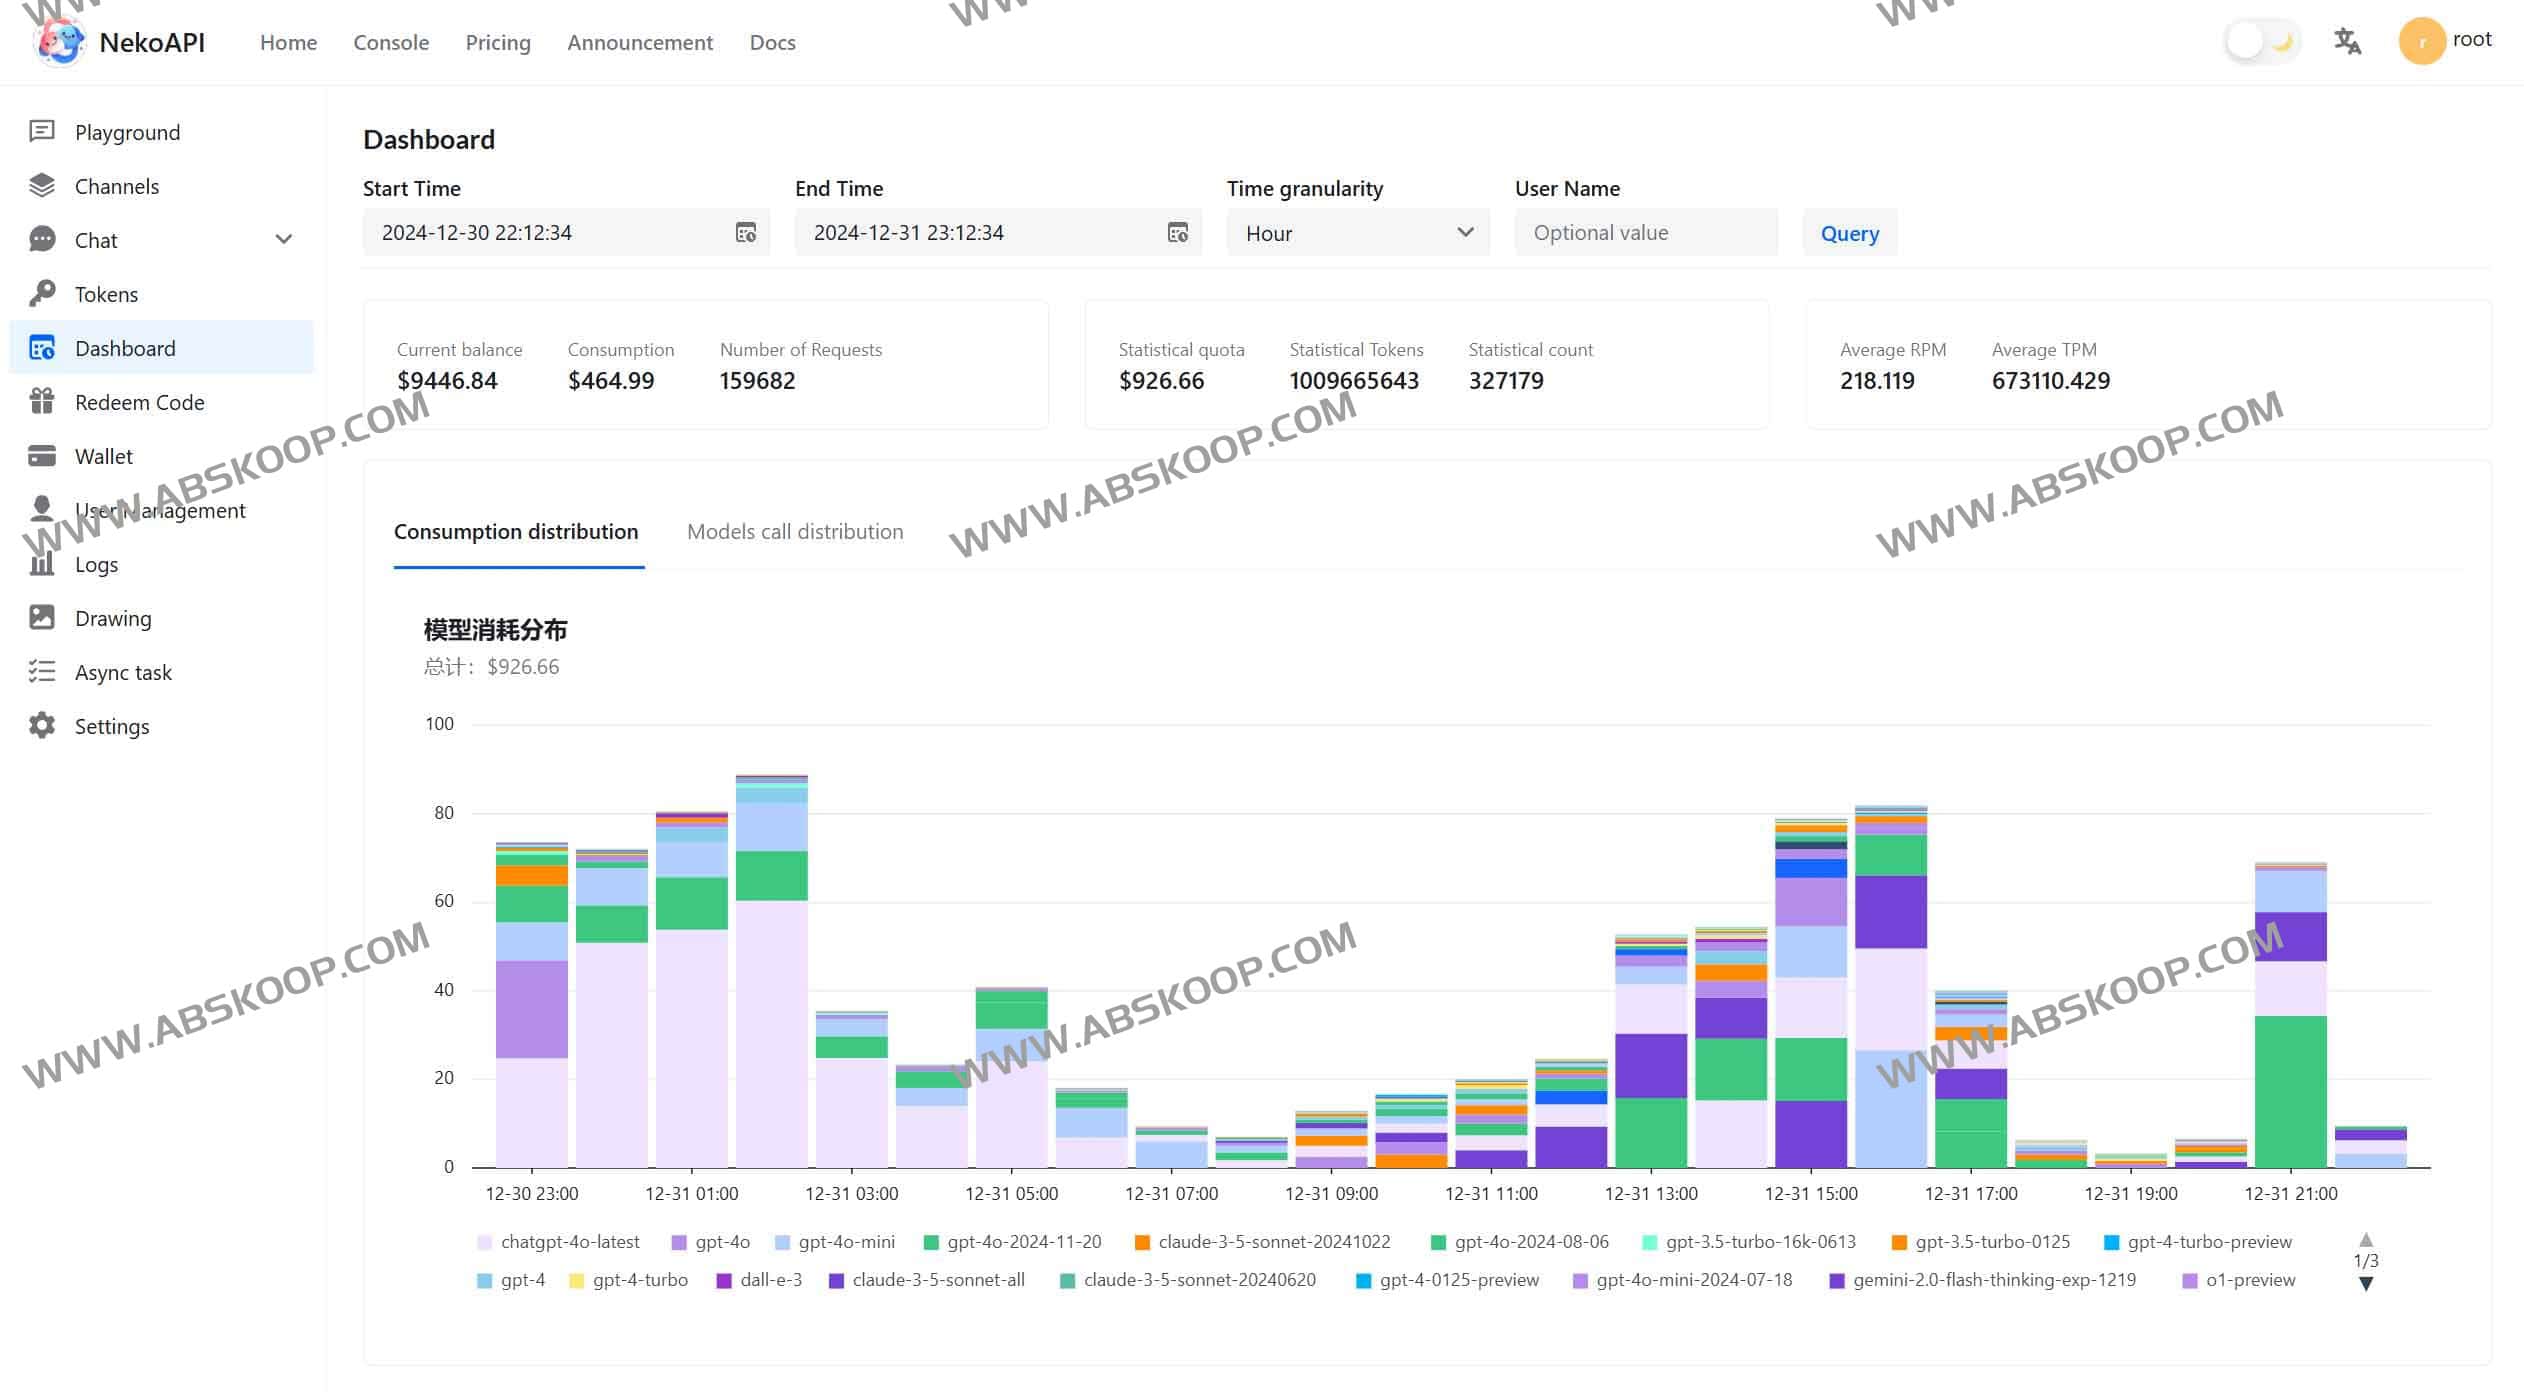This screenshot has width=2524, height=1392.
Task: Go to next legend page arrow
Action: tap(2365, 1284)
